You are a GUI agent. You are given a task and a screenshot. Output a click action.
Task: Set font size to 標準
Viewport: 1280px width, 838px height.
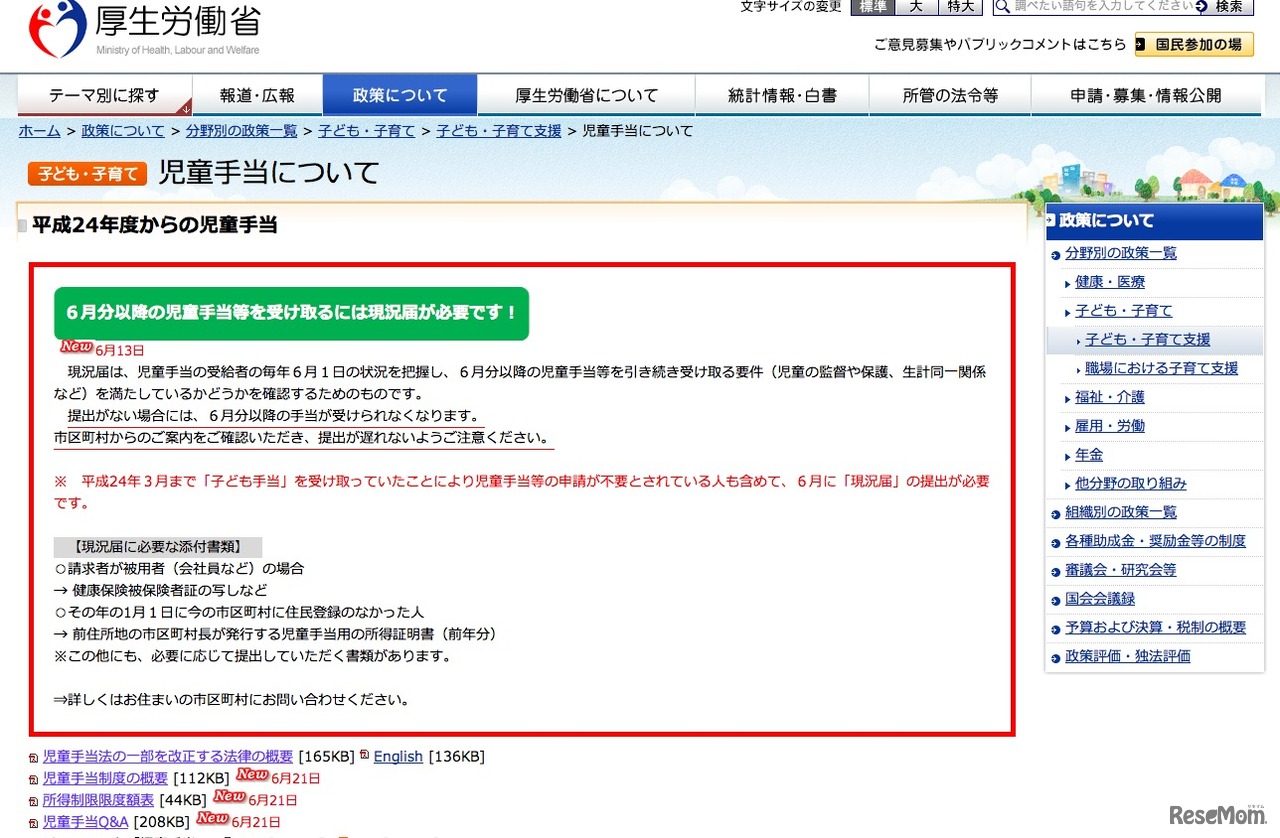(872, 6)
